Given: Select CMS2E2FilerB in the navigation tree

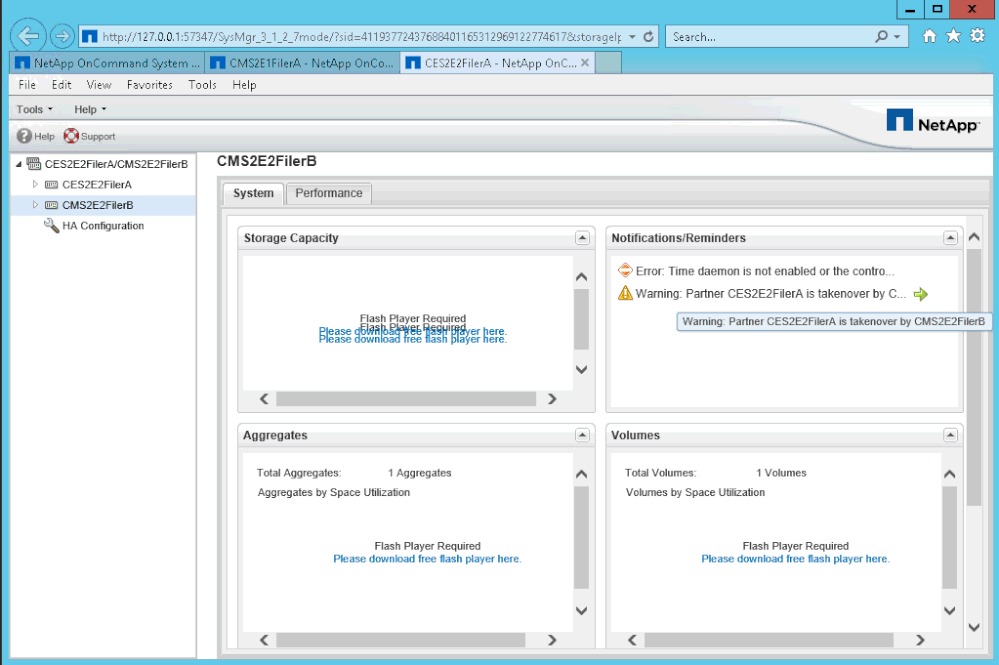Looking at the screenshot, I should point(97,205).
